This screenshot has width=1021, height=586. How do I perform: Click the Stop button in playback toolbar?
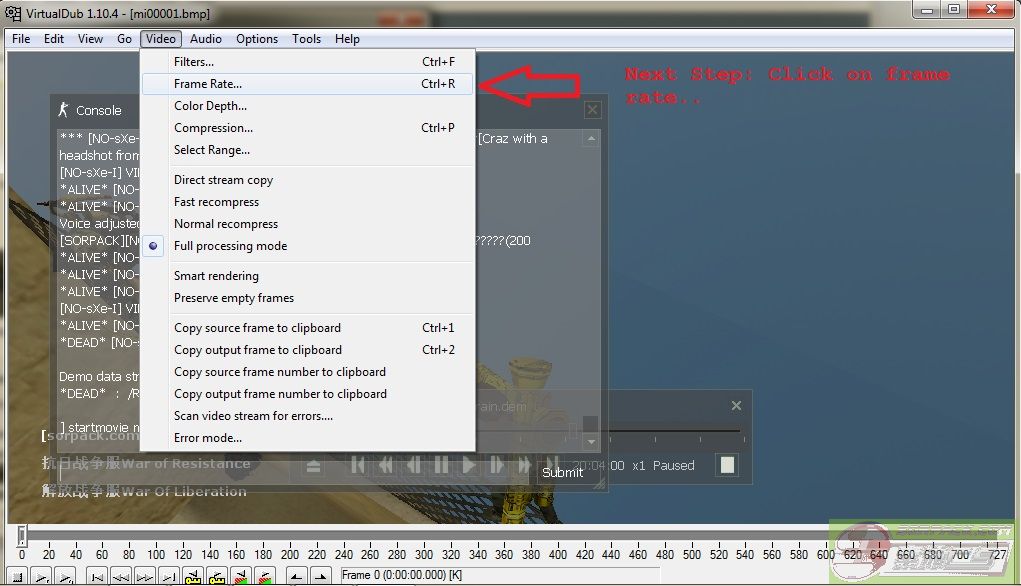pos(17,576)
